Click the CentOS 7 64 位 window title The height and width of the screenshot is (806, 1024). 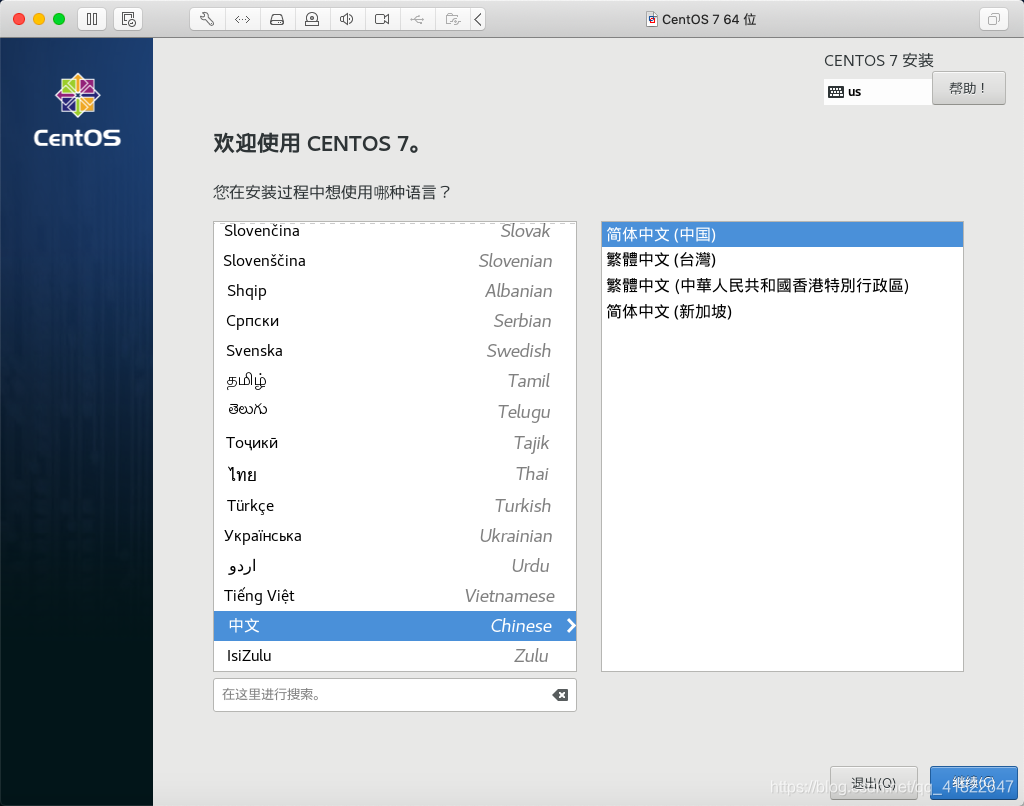(x=709, y=20)
